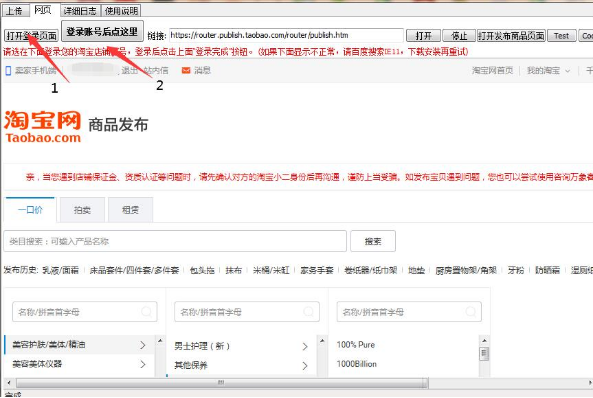Expand the 我的淘宝 dropdown
The image size is (593, 398).
point(548,70)
